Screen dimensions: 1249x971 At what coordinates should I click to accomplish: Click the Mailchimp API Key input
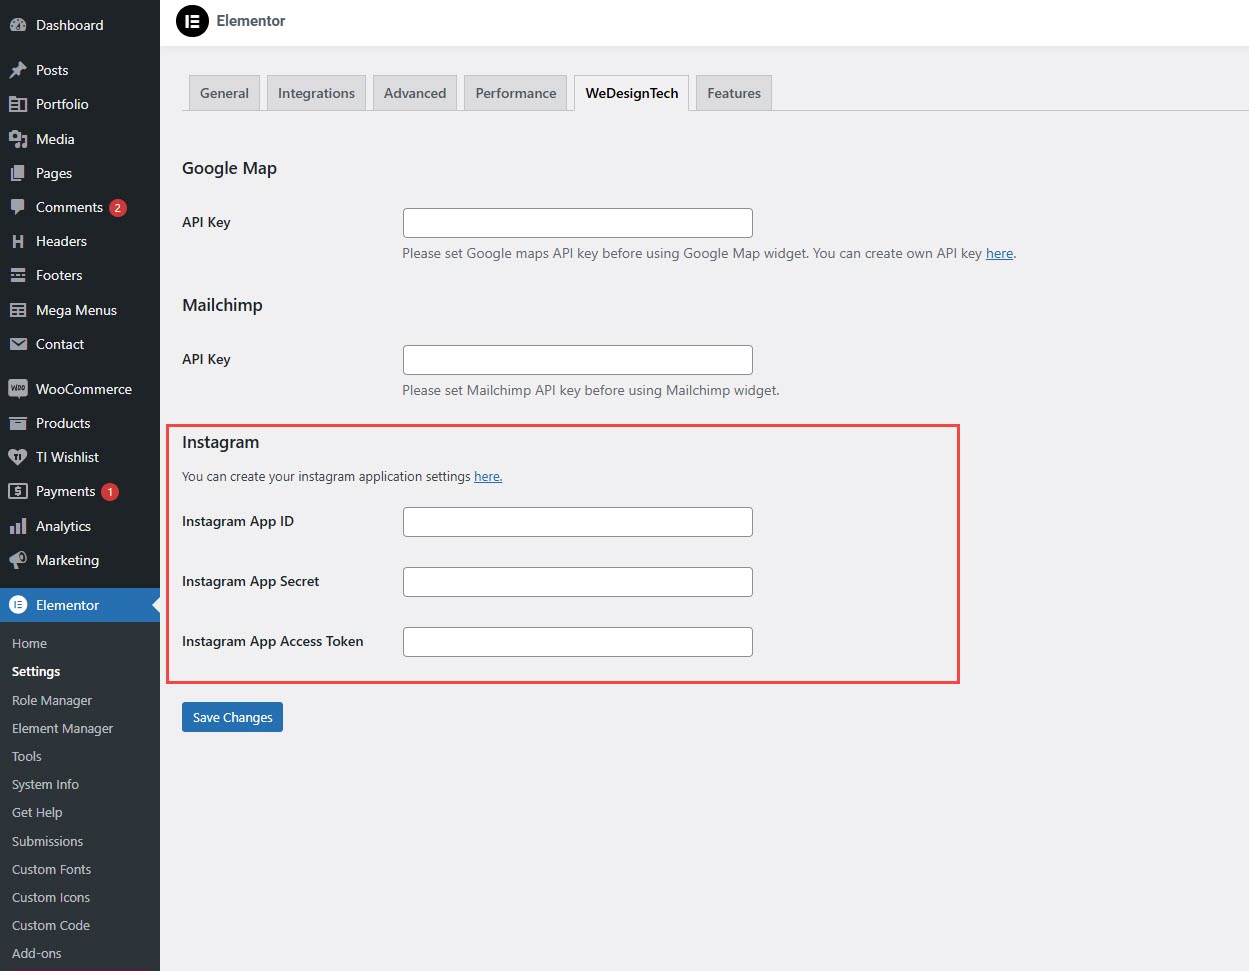(x=577, y=360)
